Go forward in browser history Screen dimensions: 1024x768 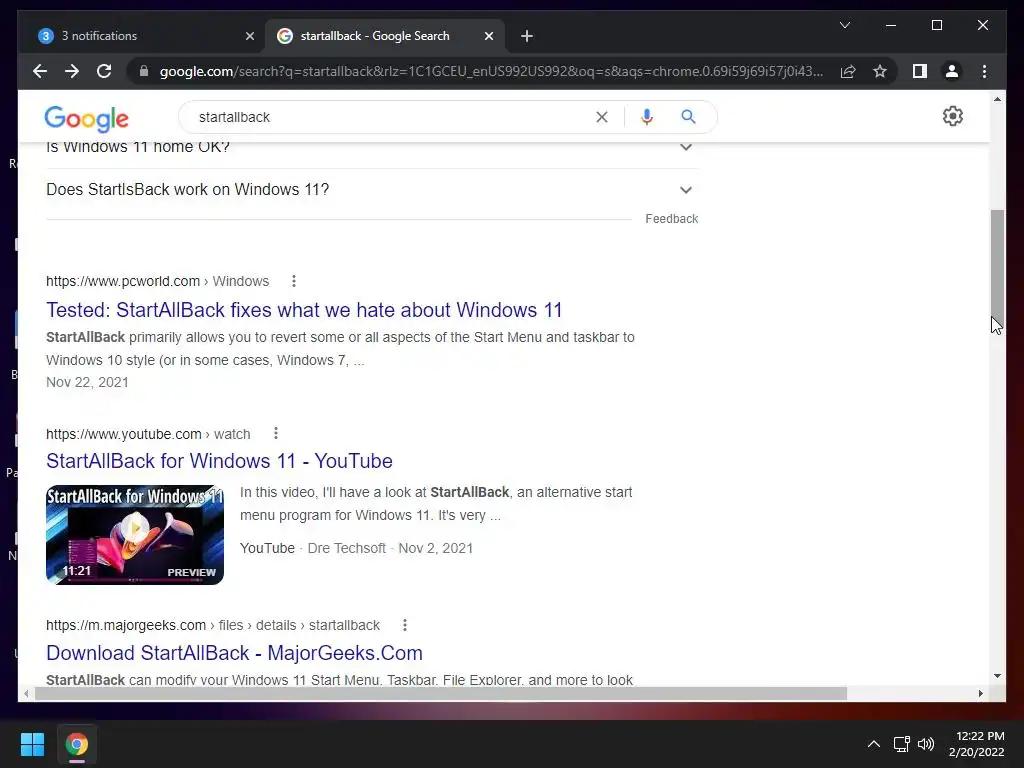[72, 71]
